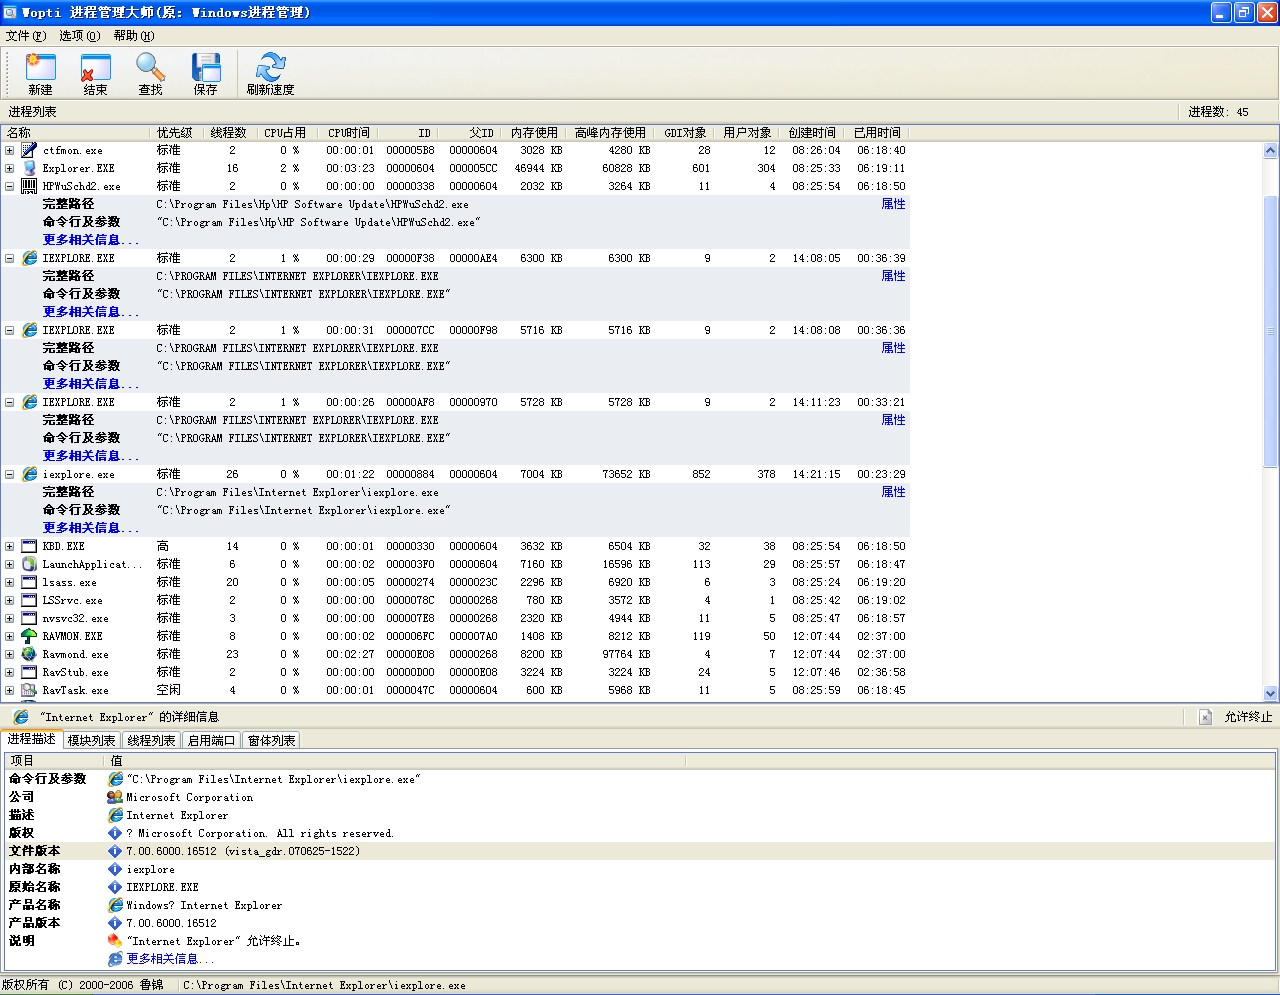The image size is (1280, 995).
Task: Click the 结束 (End process) toolbar icon
Action: pos(95,68)
